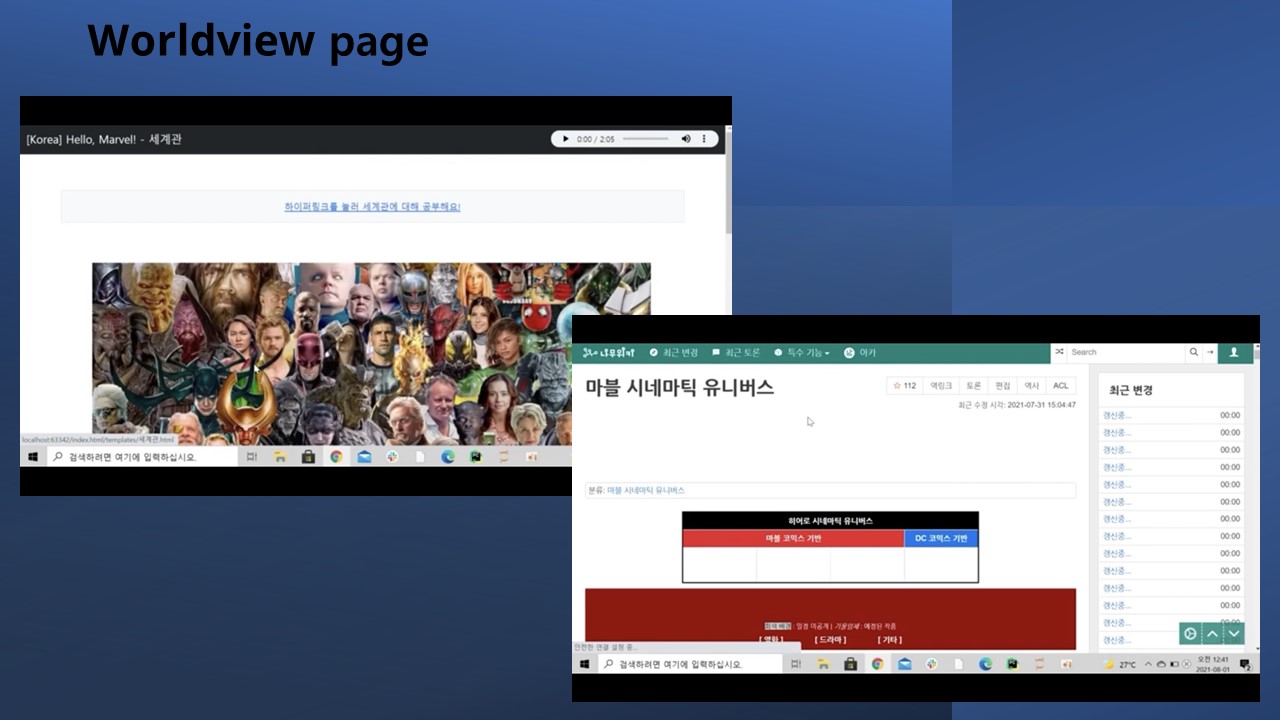This screenshot has width=1280, height=720.
Task: Click the 나무위키 logo in the green header
Action: 609,352
